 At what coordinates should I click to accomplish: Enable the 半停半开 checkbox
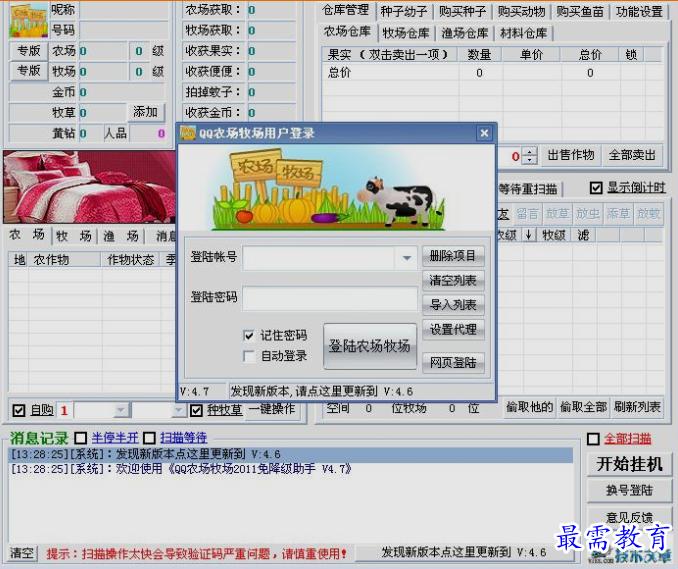point(80,438)
